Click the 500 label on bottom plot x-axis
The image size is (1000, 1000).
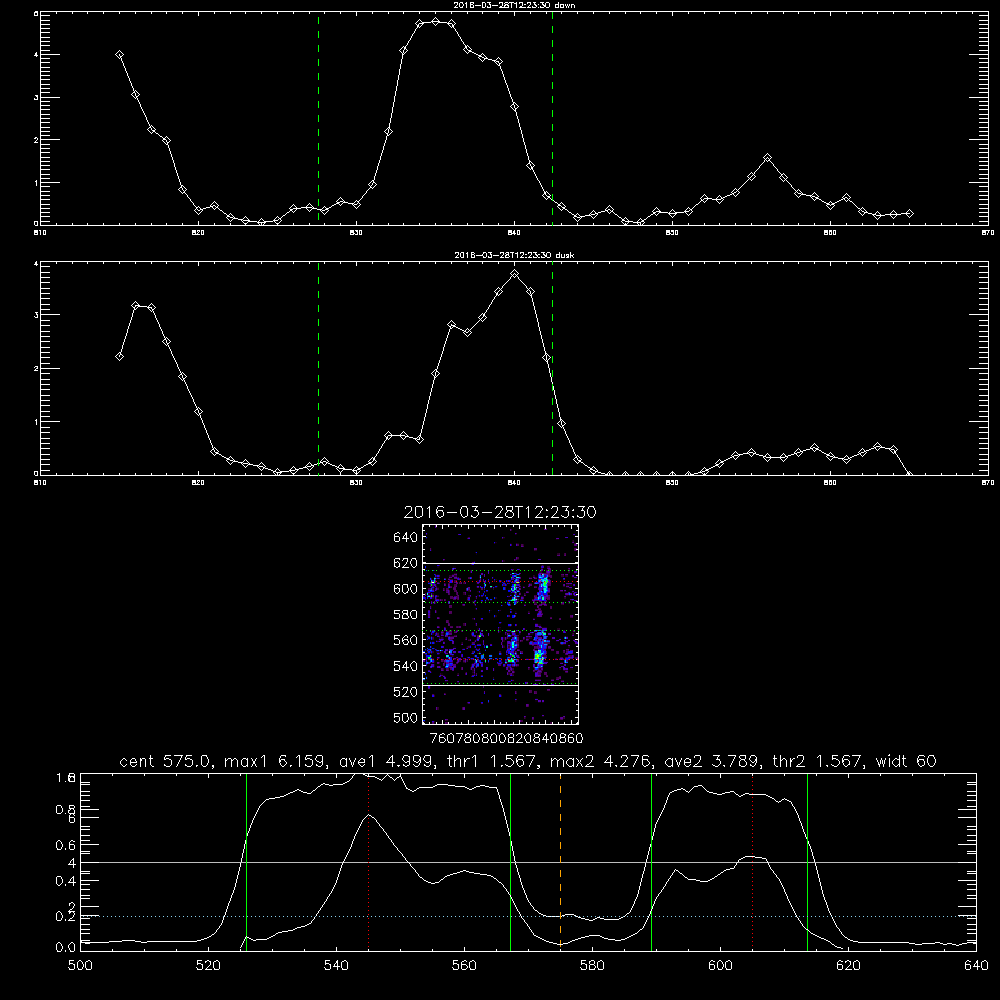pyautogui.click(x=80, y=966)
